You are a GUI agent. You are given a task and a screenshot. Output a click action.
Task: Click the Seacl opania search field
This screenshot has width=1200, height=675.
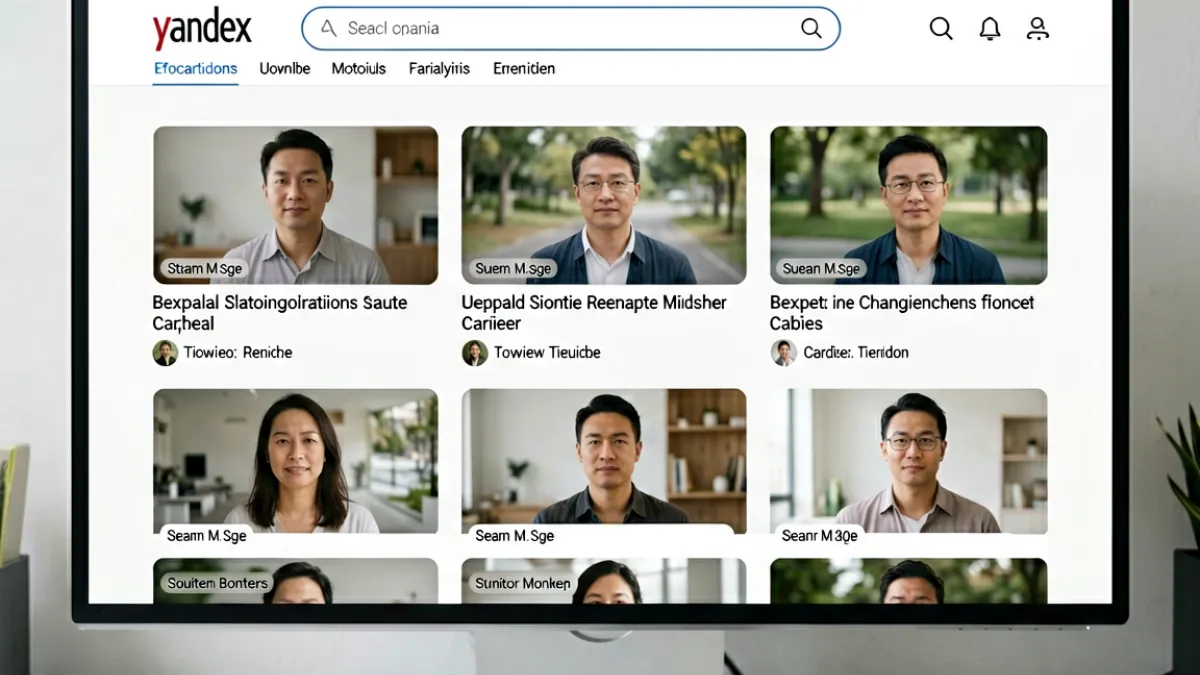point(570,29)
